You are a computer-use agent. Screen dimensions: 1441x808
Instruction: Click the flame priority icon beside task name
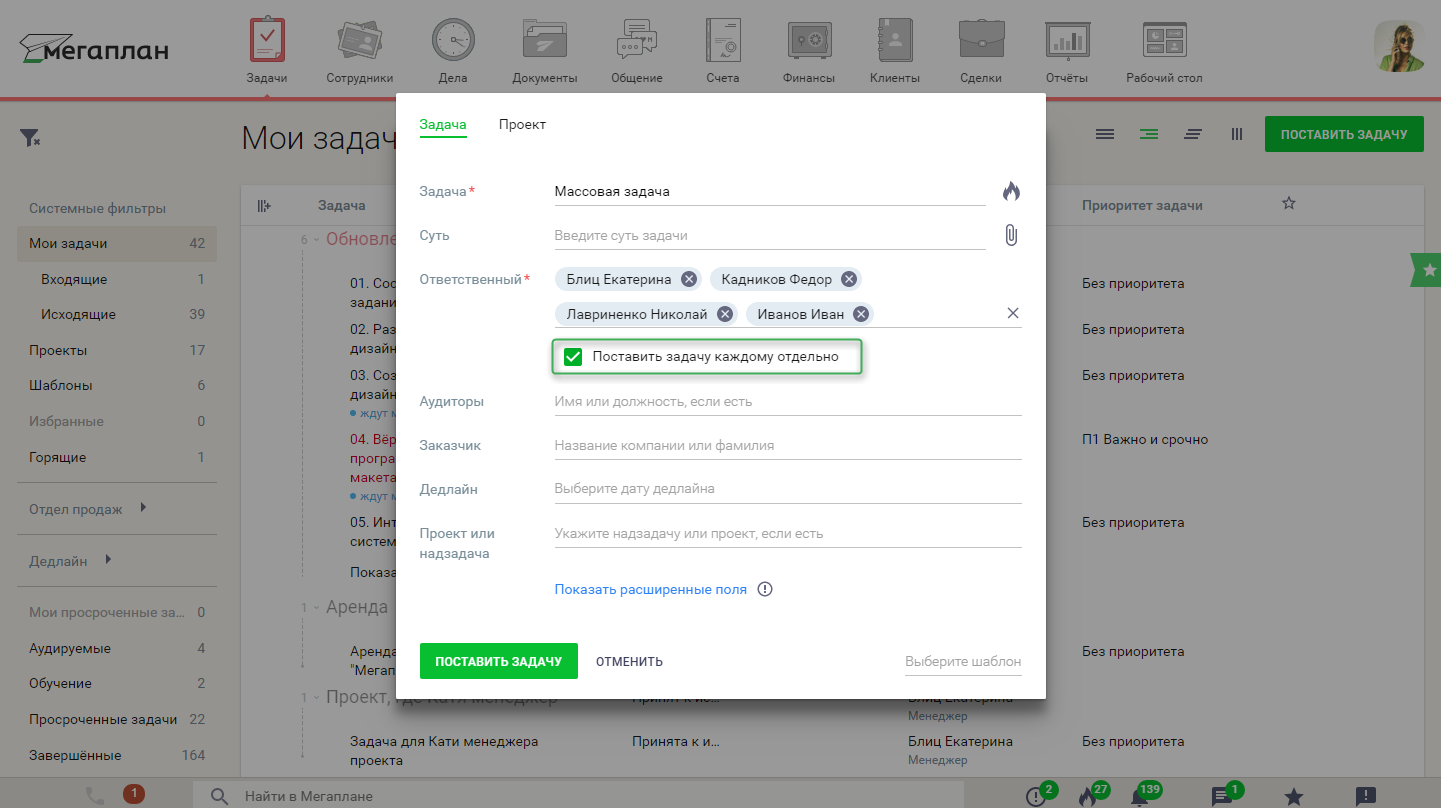[x=1011, y=192]
